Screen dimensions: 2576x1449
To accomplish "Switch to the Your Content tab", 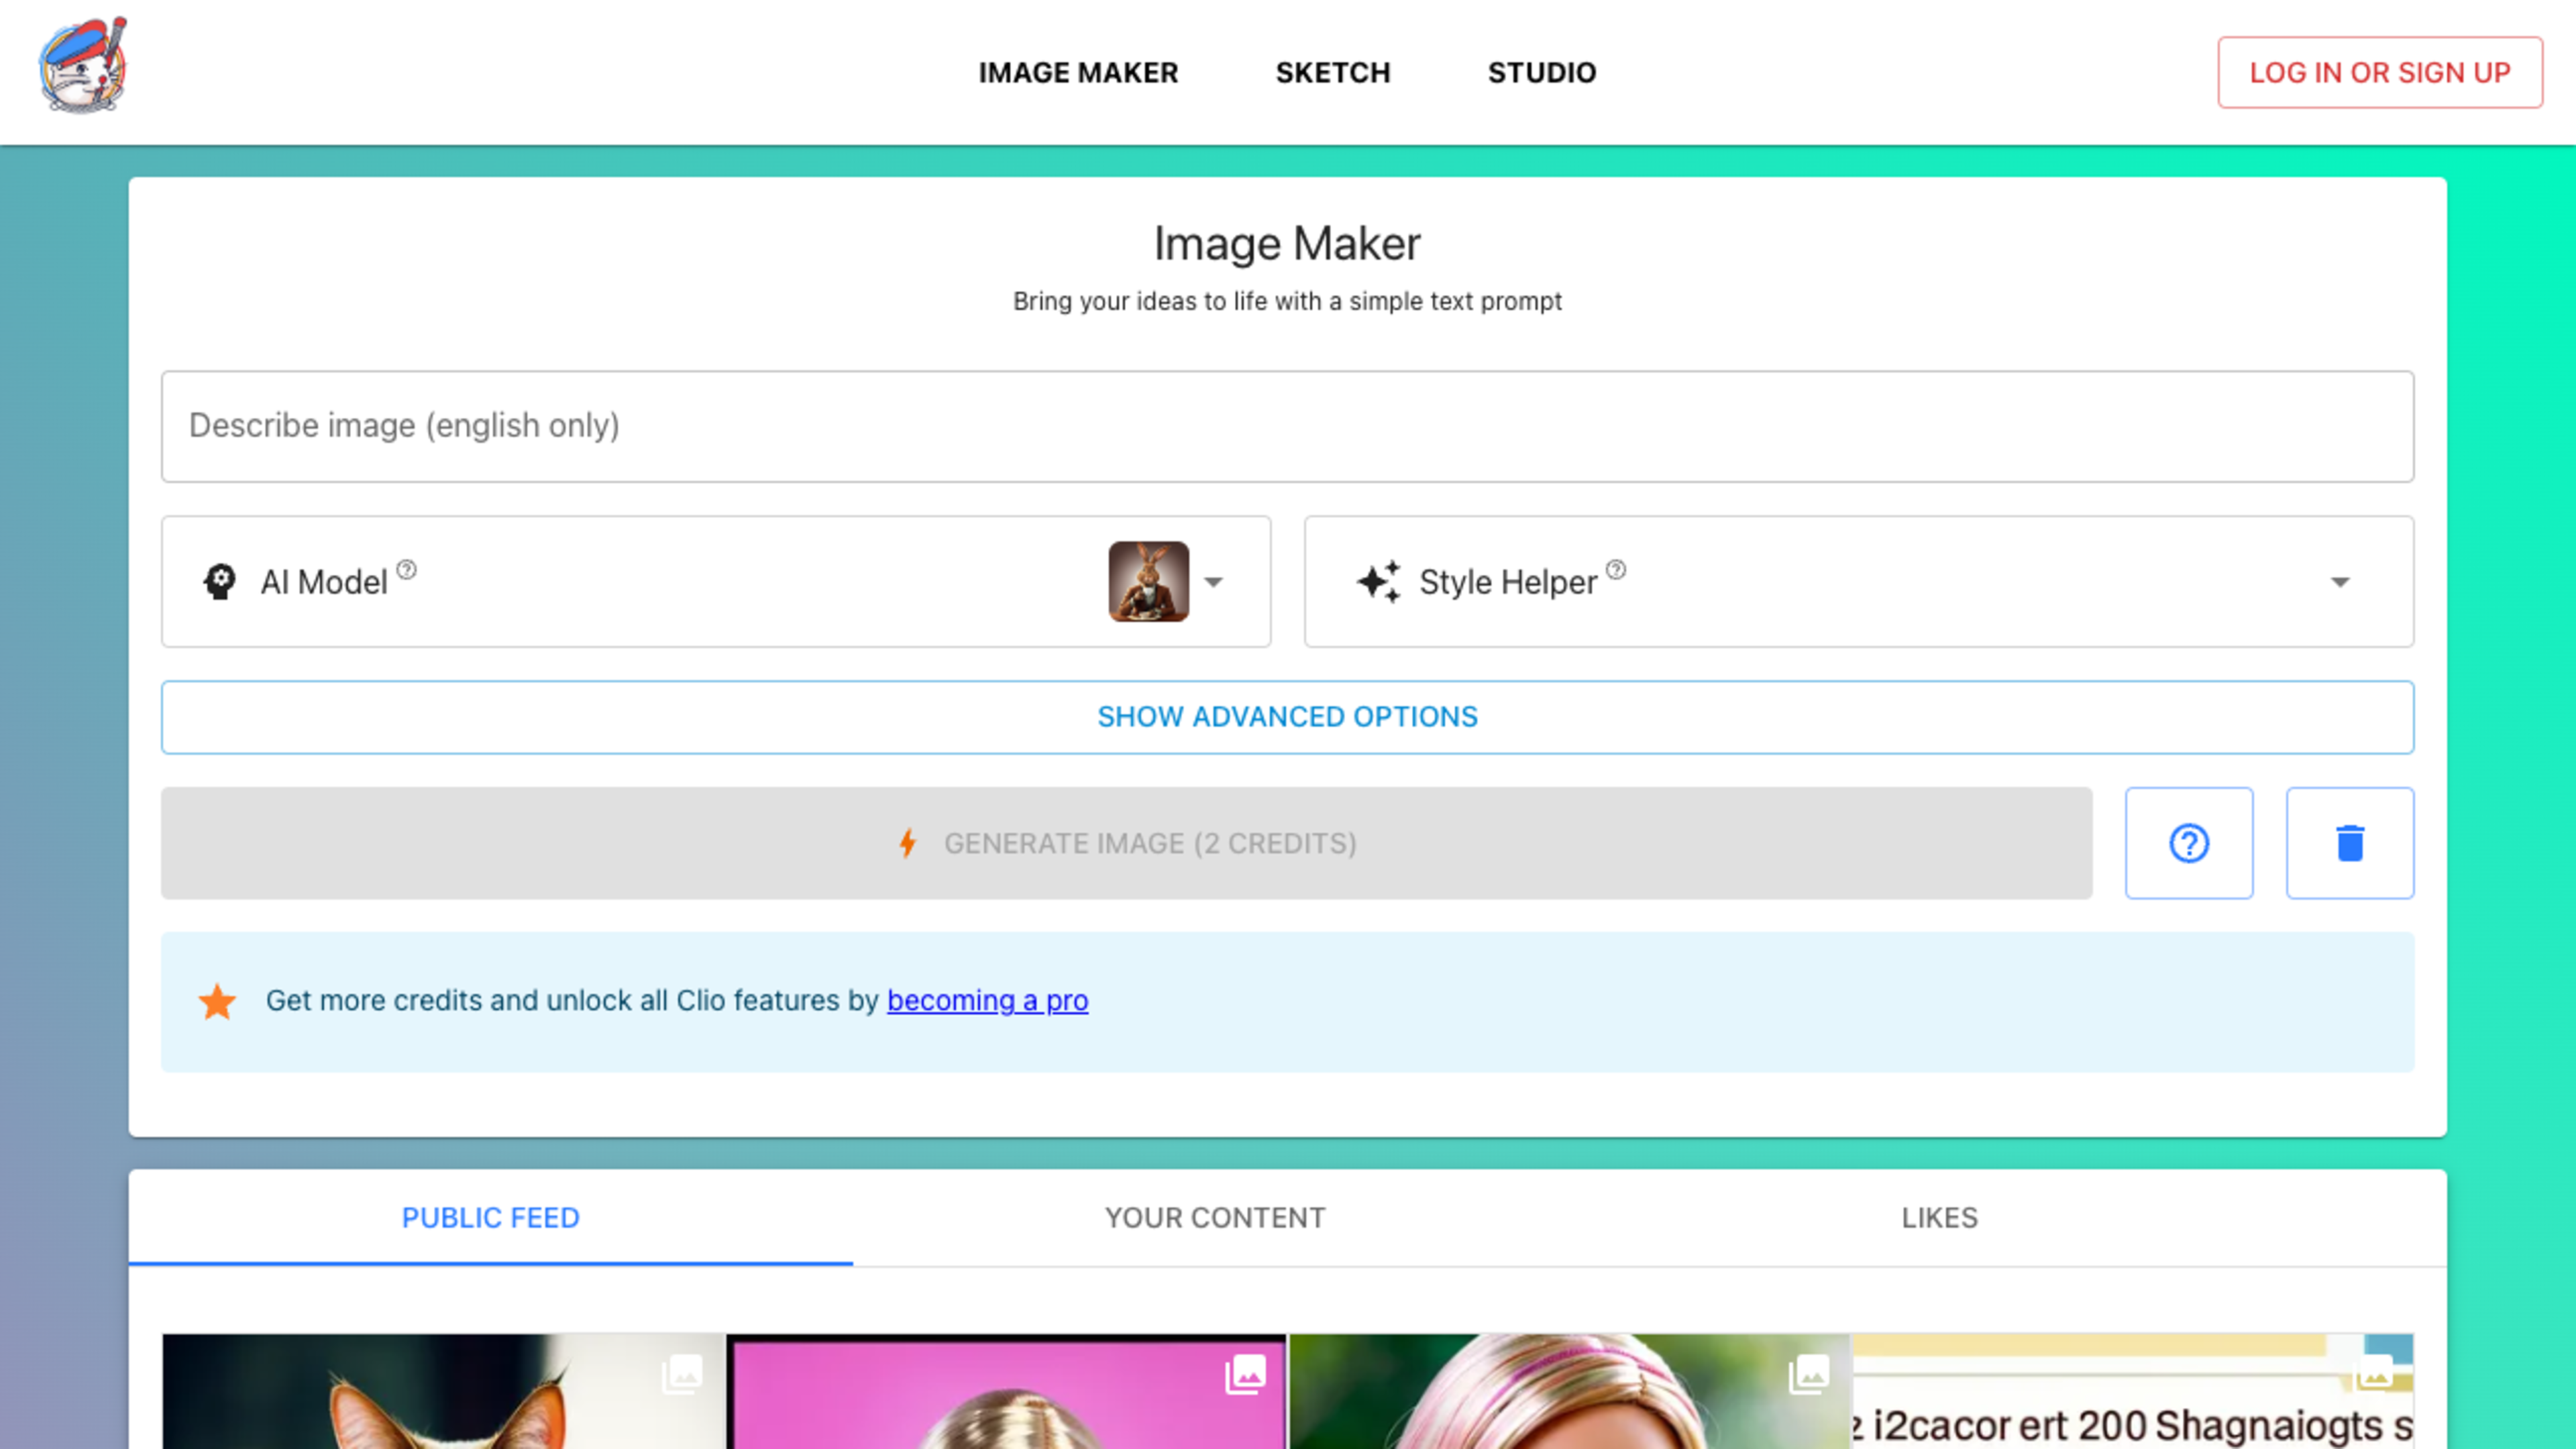I will tap(1214, 1217).
